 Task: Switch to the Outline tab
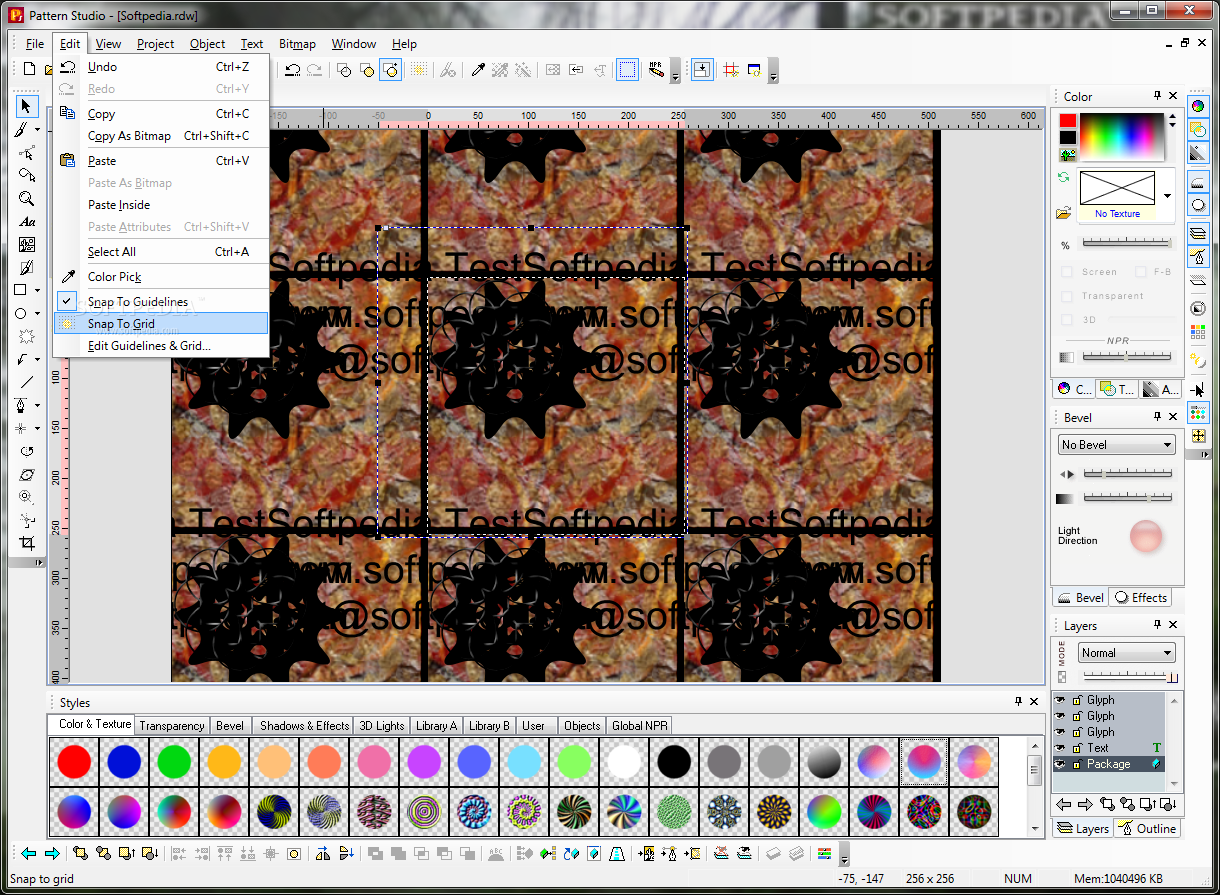(x=1147, y=829)
